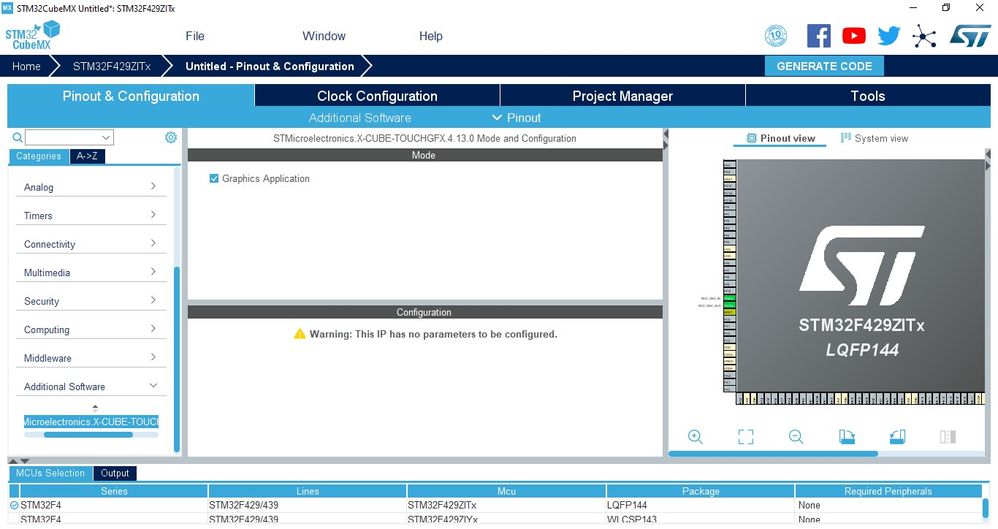Zoom out of the pinout view
Screen dimensions: 998x529
pyautogui.click(x=796, y=437)
